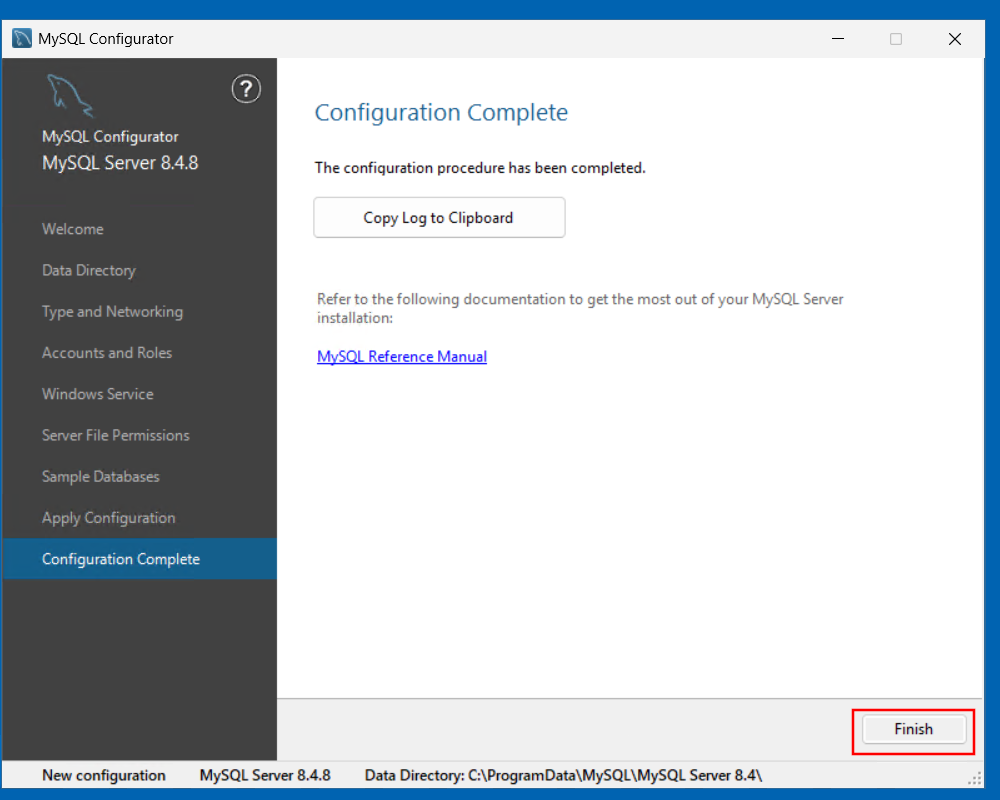The image size is (1000, 800).
Task: Click the MySQL Configurator title bar icon
Action: pyautogui.click(x=22, y=38)
